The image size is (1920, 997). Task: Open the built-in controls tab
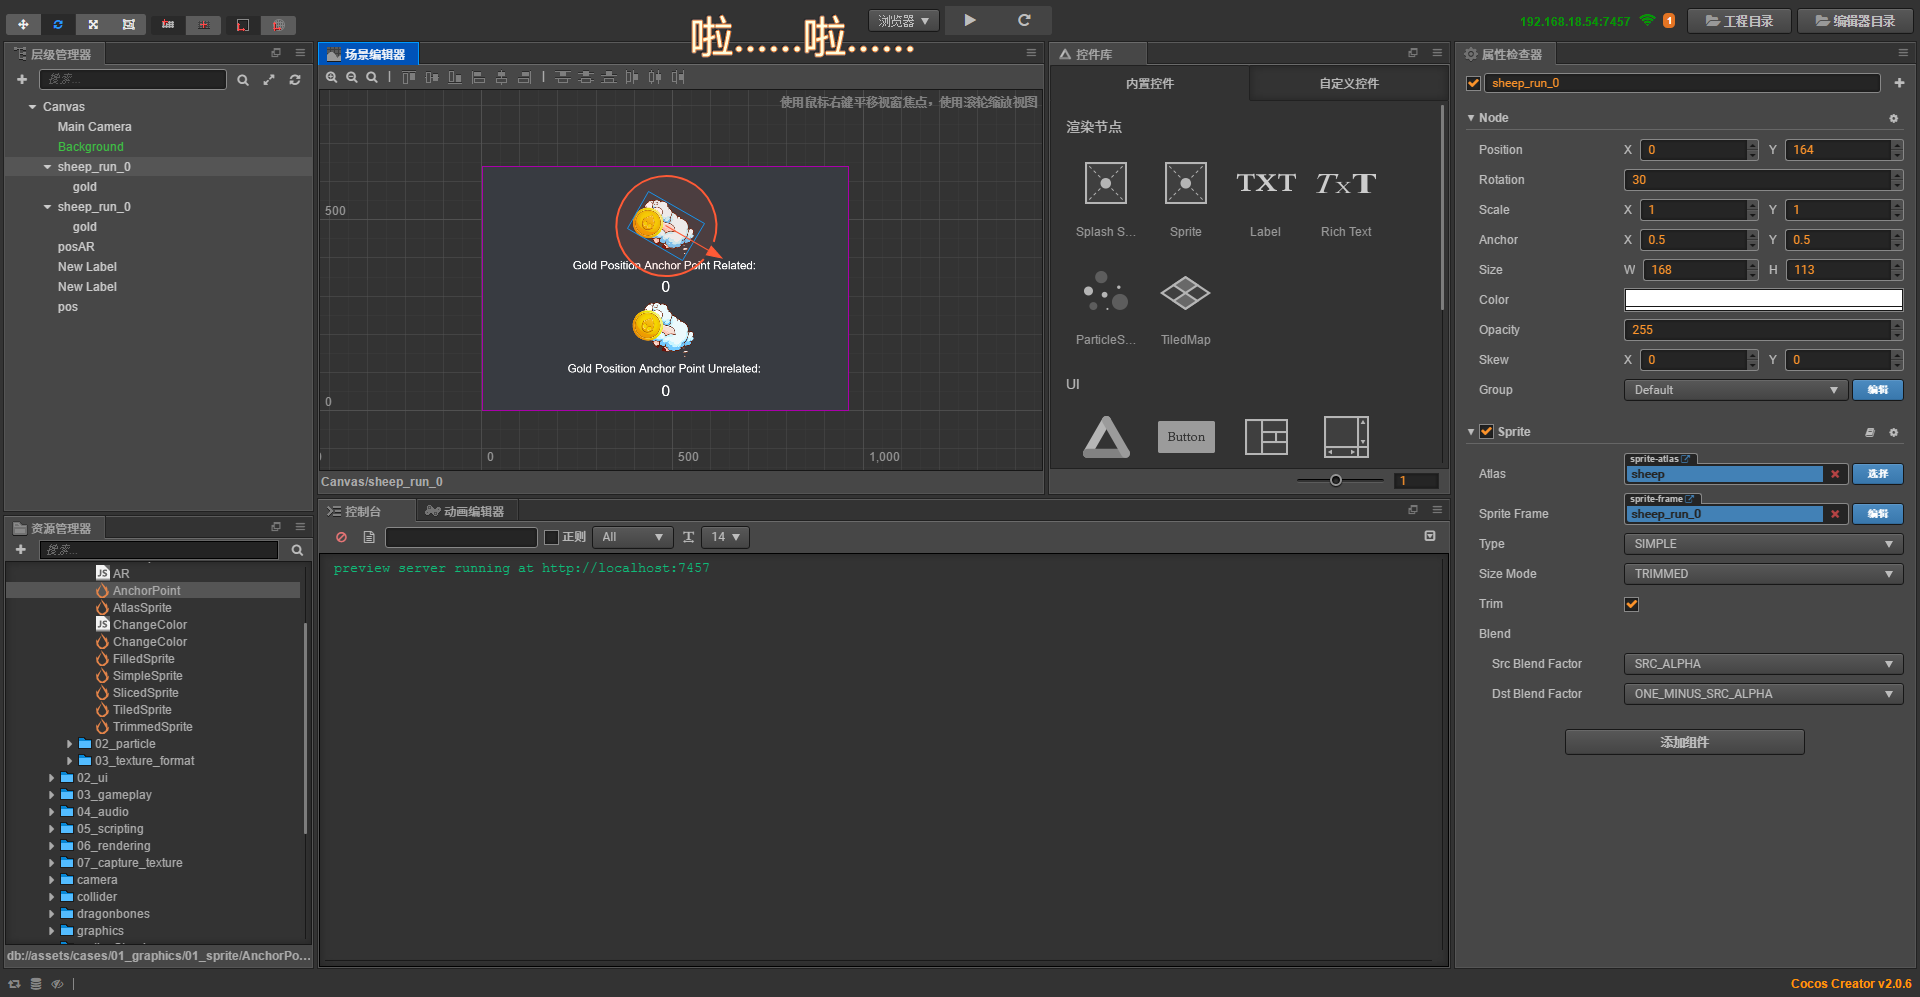pos(1149,84)
